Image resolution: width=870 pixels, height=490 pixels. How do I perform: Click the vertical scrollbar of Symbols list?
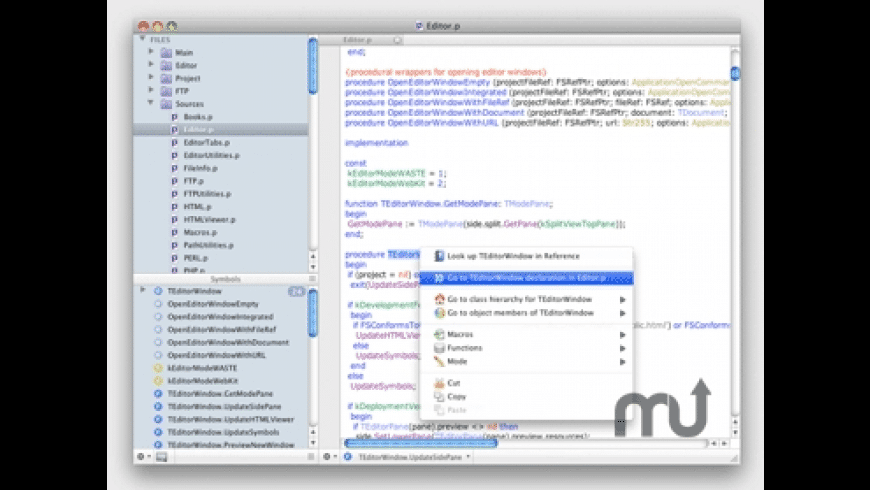[x=313, y=312]
